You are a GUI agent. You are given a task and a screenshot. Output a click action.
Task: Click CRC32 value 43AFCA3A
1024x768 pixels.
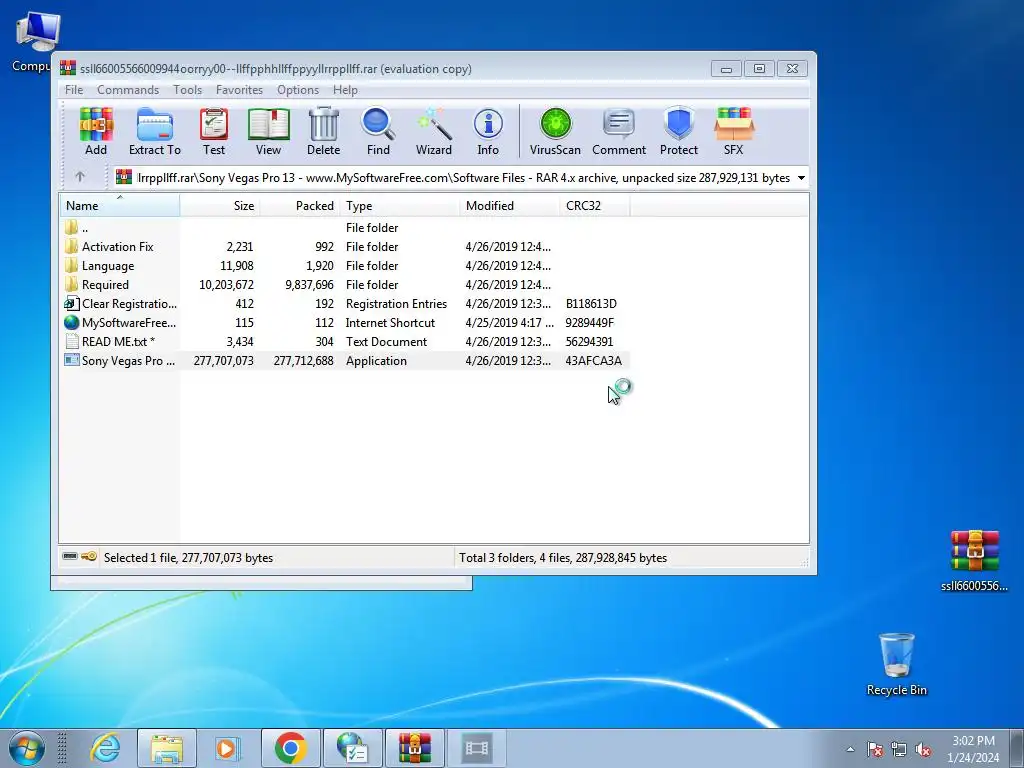click(x=594, y=360)
